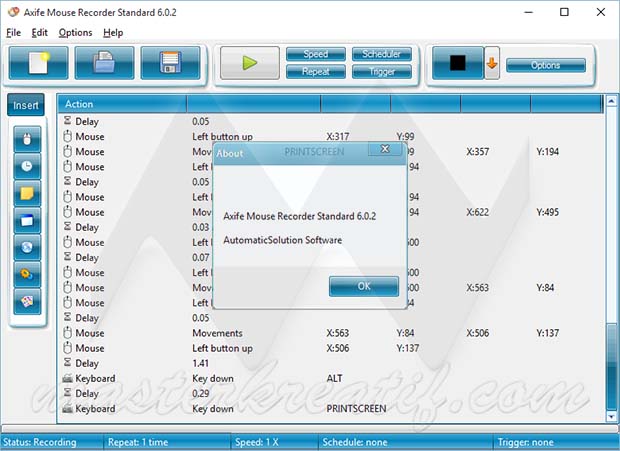Viewport: 620px width, 451px height.
Task: Click the X:622 cell value
Action: [x=477, y=212]
